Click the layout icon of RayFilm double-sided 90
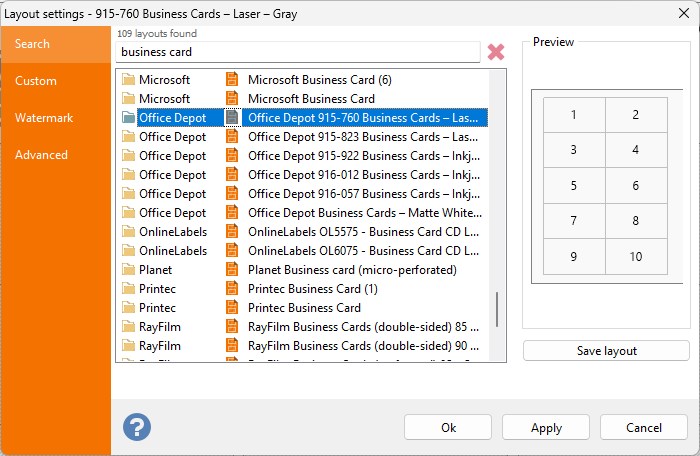 click(x=232, y=346)
